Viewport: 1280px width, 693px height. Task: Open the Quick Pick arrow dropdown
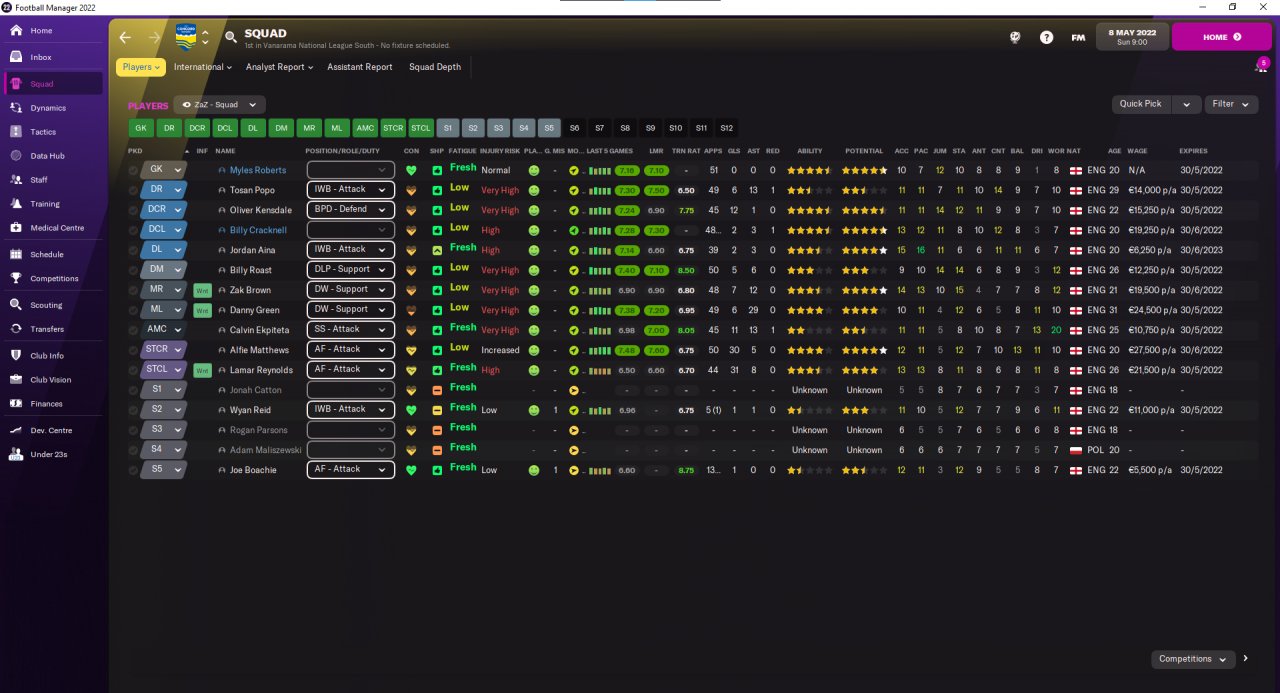pyautogui.click(x=1186, y=104)
